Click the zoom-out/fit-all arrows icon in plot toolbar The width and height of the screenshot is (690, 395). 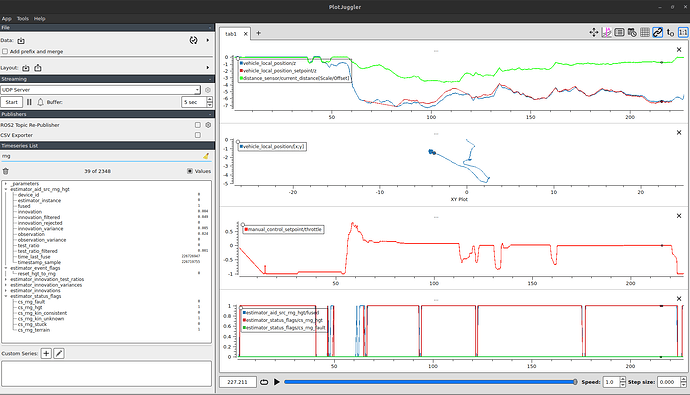(x=594, y=32)
